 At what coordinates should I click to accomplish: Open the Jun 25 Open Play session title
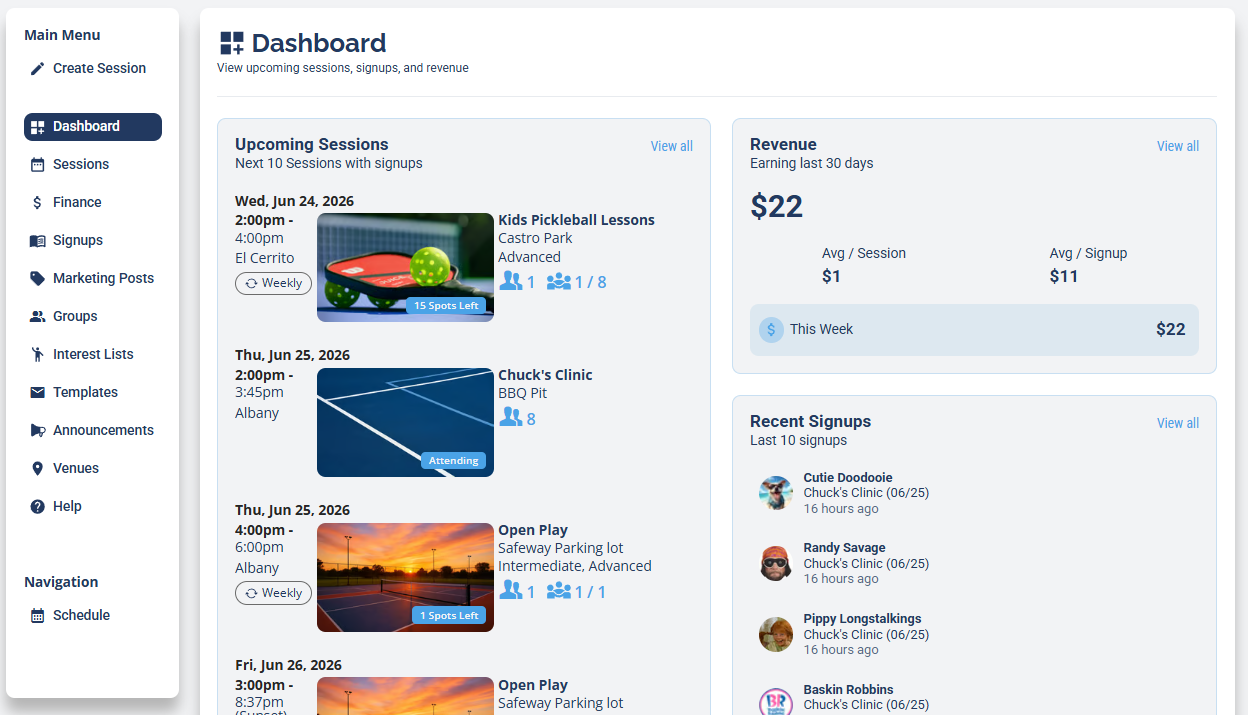(533, 530)
